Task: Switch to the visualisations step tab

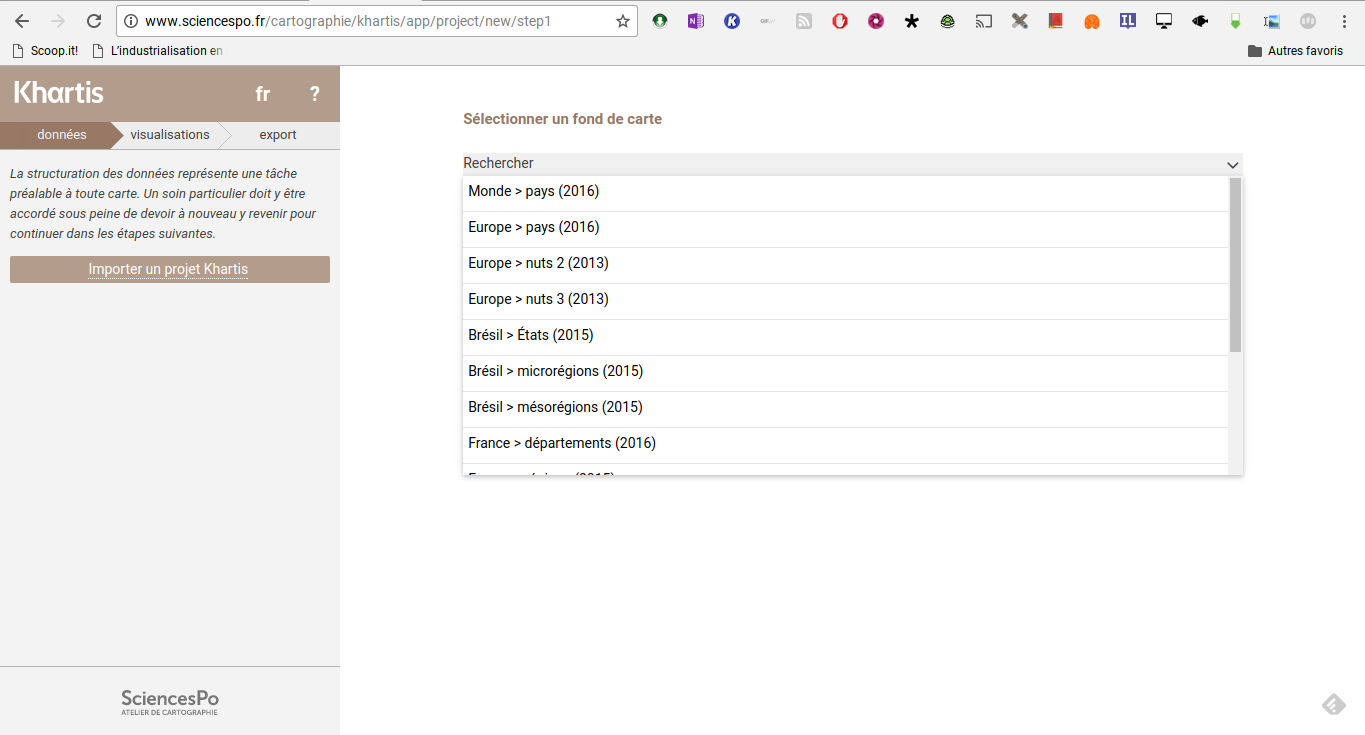Action: (170, 135)
